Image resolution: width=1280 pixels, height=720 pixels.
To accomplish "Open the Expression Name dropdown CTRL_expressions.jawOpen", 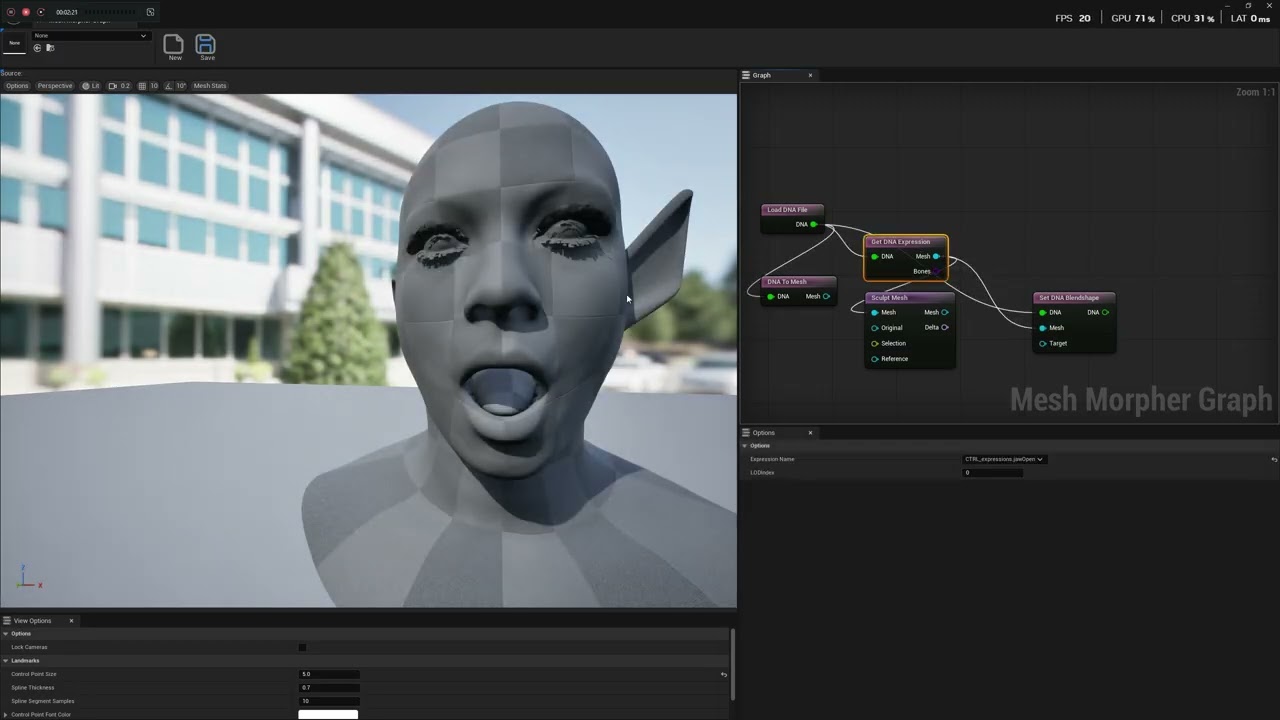I will point(1004,459).
